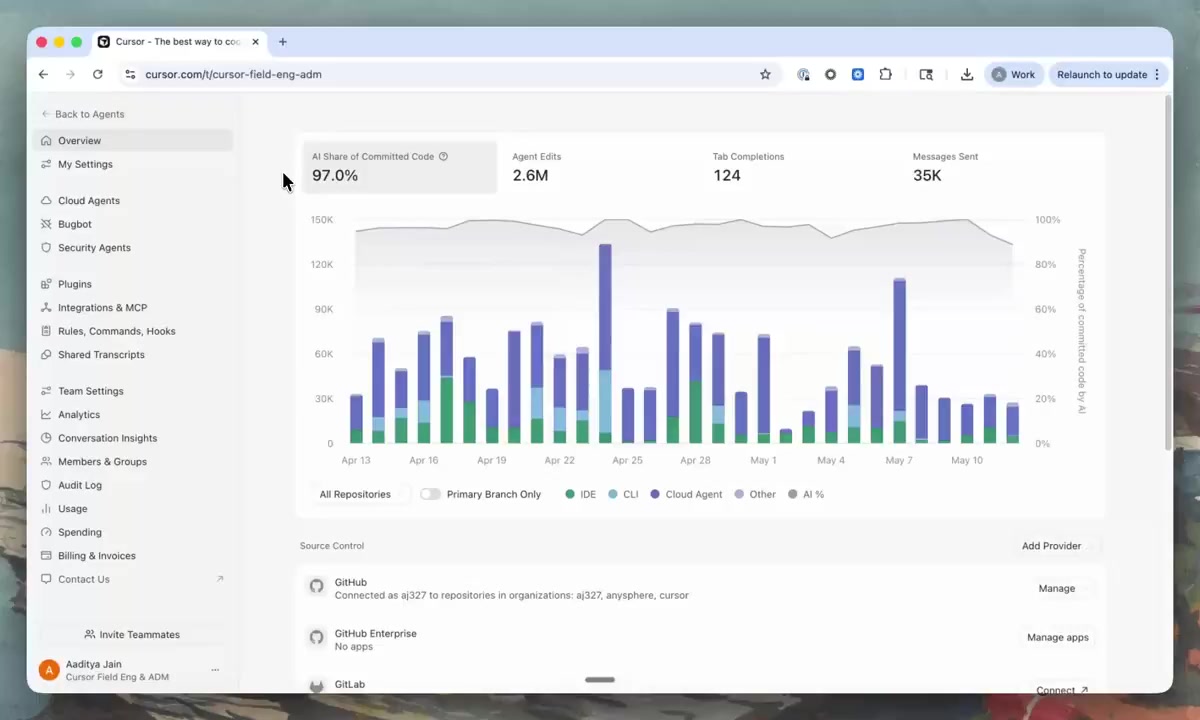The height and width of the screenshot is (720, 1200).
Task: Open the account options ellipsis next to Aaditya Jain
Action: click(215, 670)
